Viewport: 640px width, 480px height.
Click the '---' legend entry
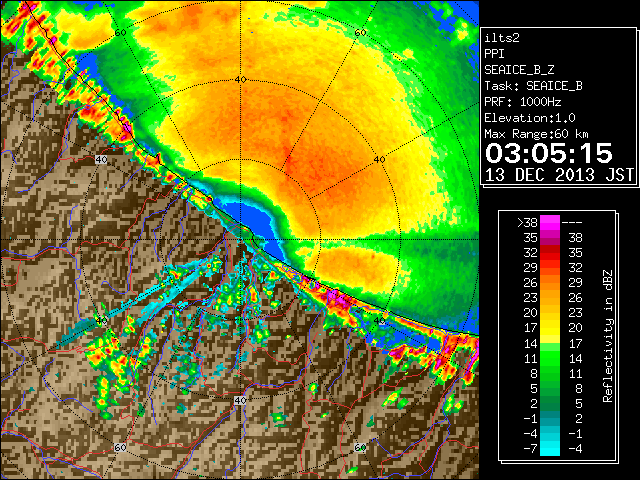(572, 222)
